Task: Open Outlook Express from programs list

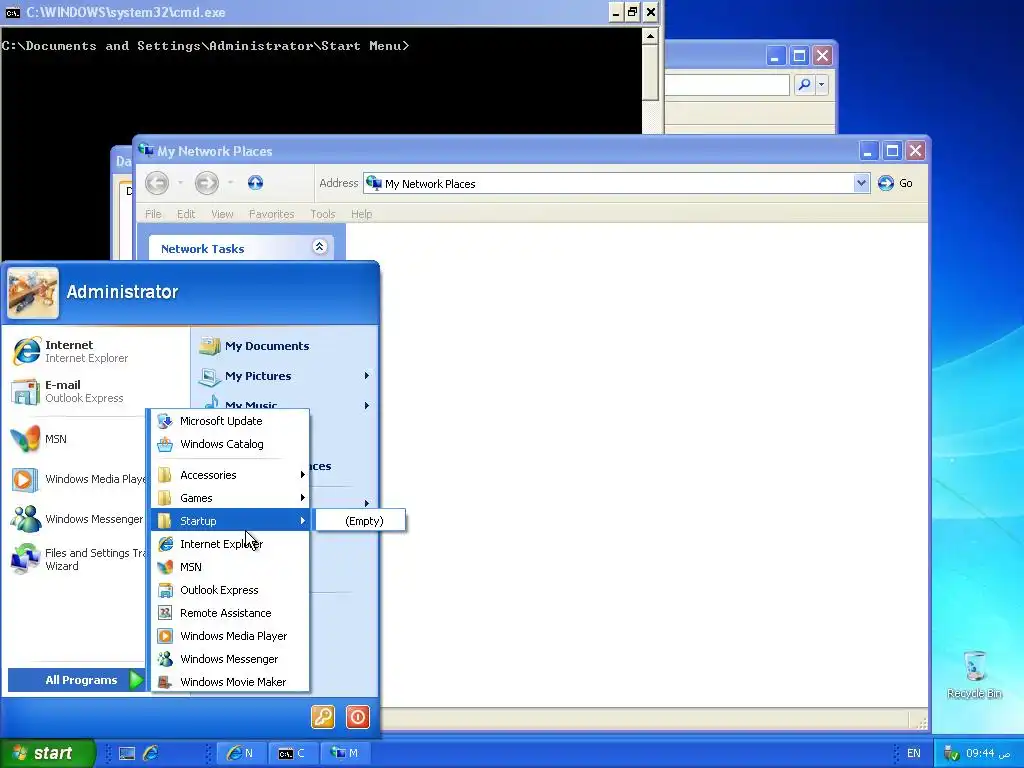Action: pos(230,590)
